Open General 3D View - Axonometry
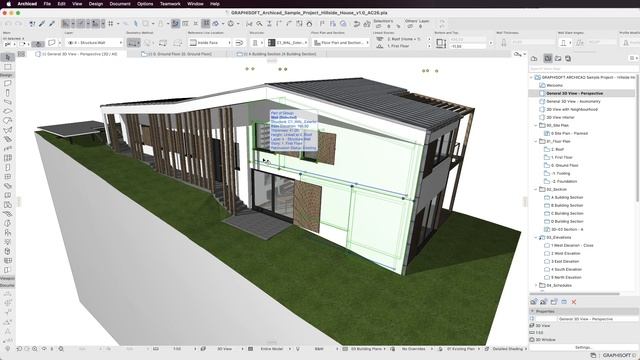The width and height of the screenshot is (640, 360). tap(573, 101)
